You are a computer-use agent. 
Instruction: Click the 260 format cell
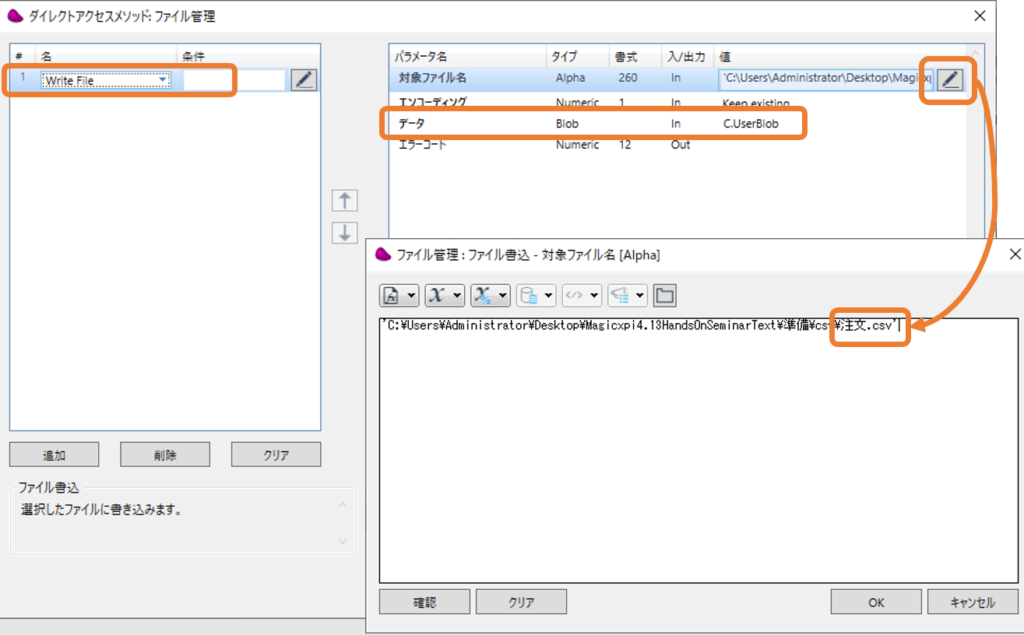click(x=628, y=78)
